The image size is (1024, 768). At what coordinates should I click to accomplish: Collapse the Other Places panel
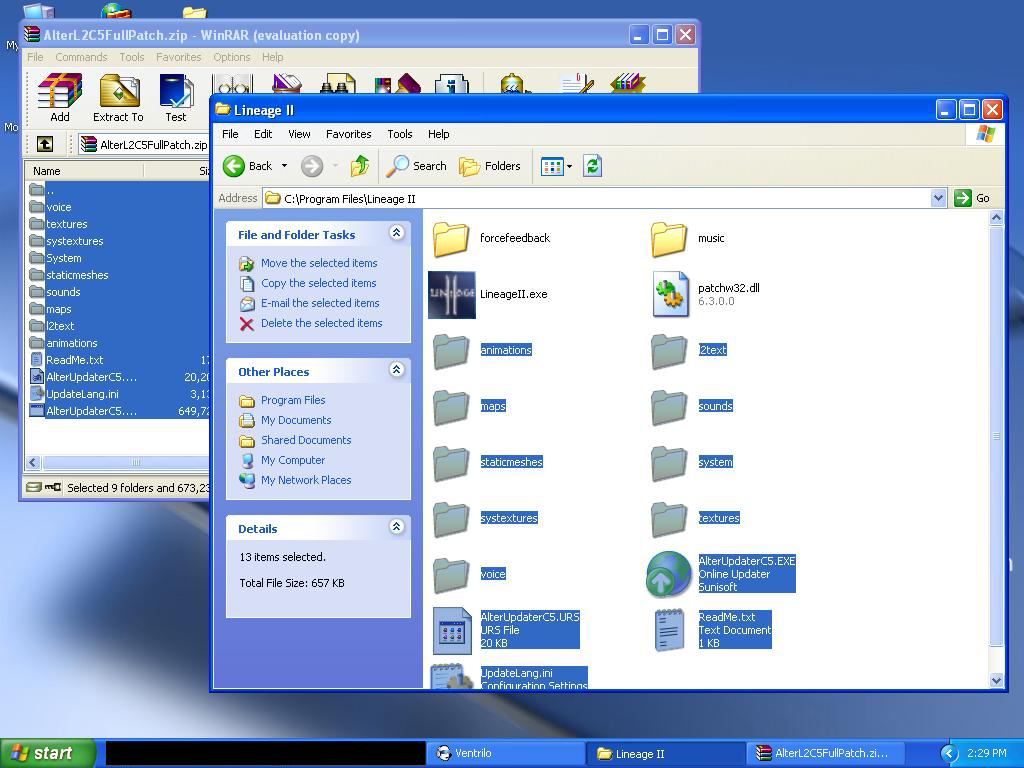(396, 370)
